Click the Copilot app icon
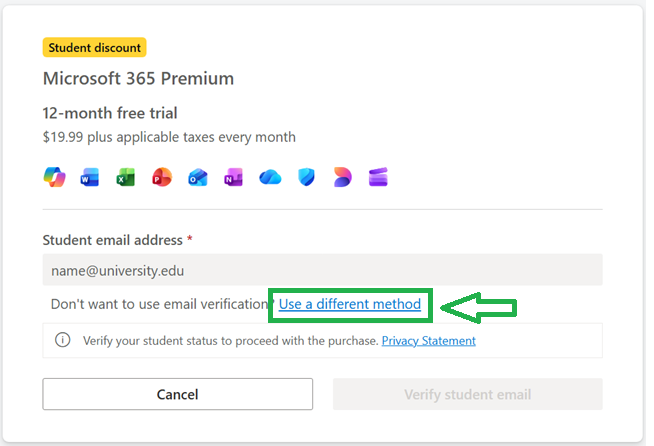Screen dimensions: 654x446 click(55, 177)
